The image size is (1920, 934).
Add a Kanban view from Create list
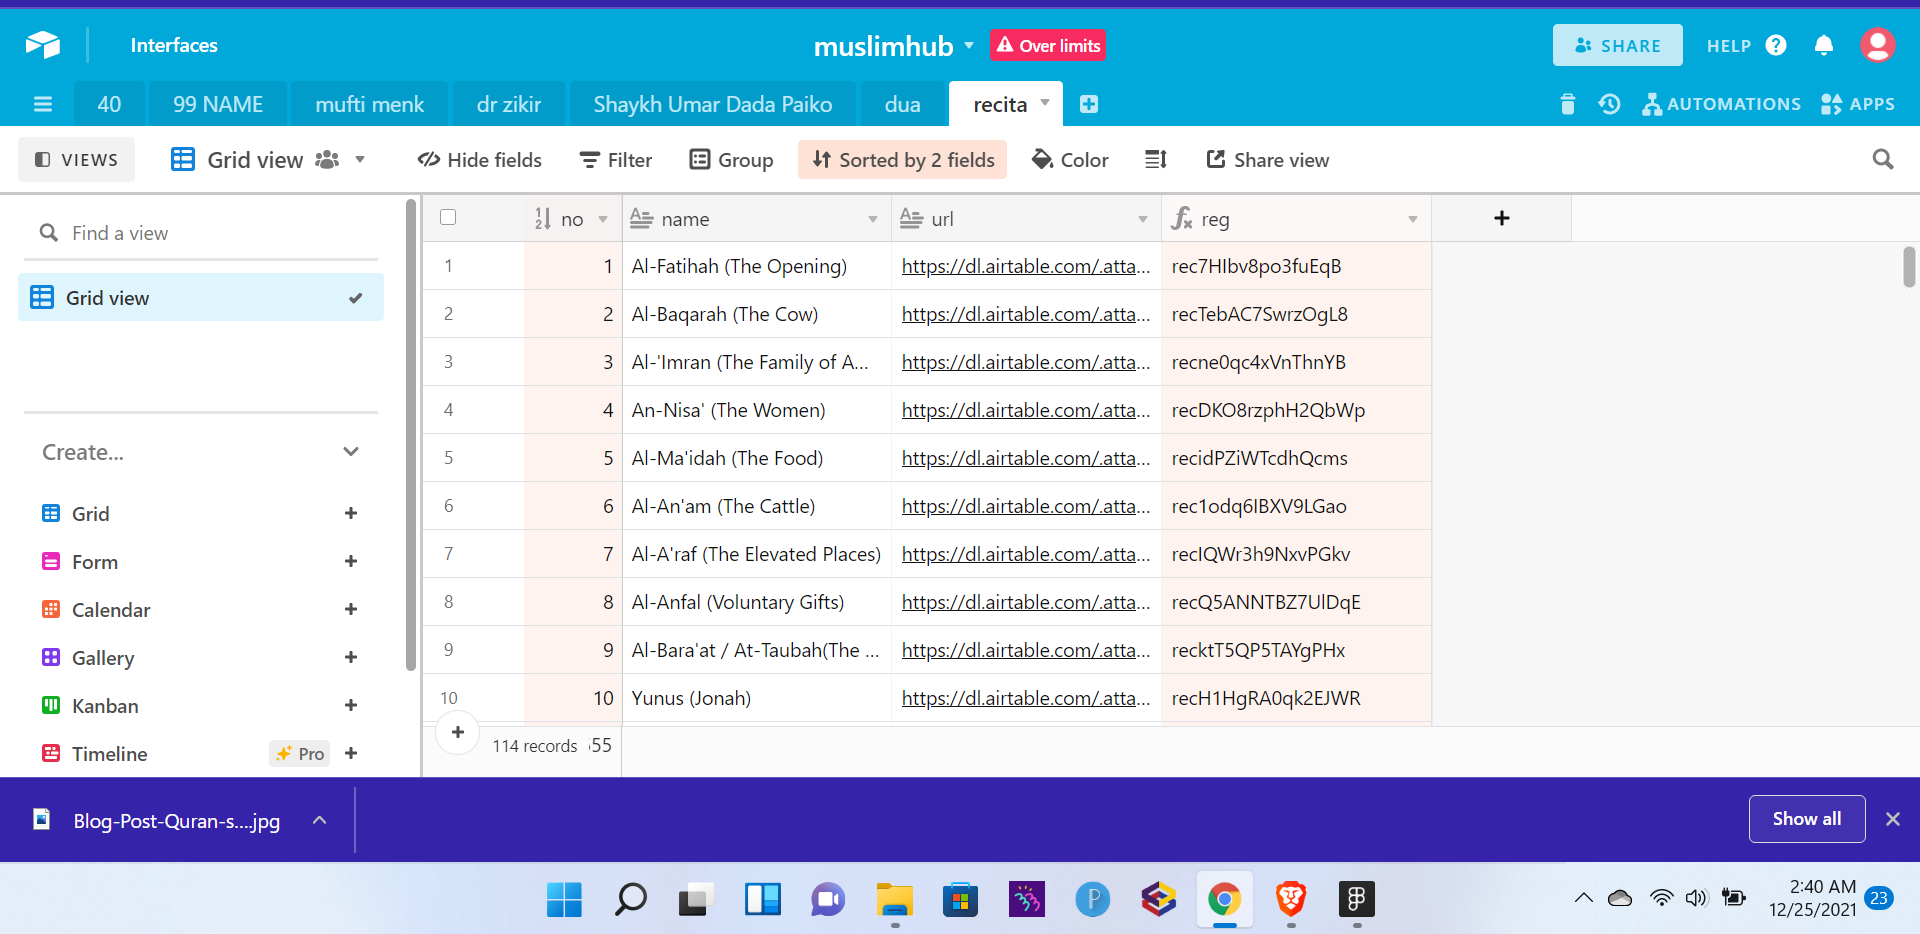click(351, 706)
